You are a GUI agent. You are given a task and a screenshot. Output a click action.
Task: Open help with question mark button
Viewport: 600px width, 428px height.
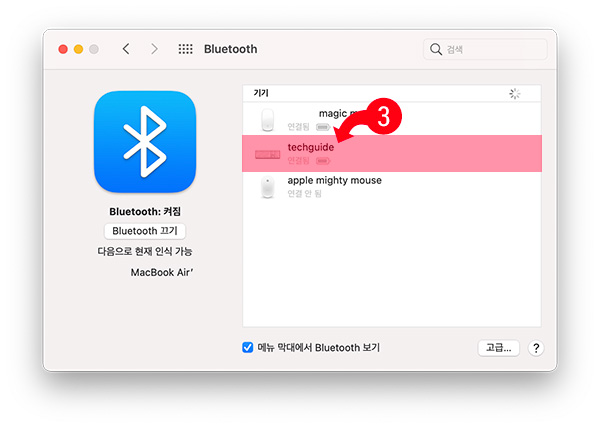pyautogui.click(x=536, y=348)
